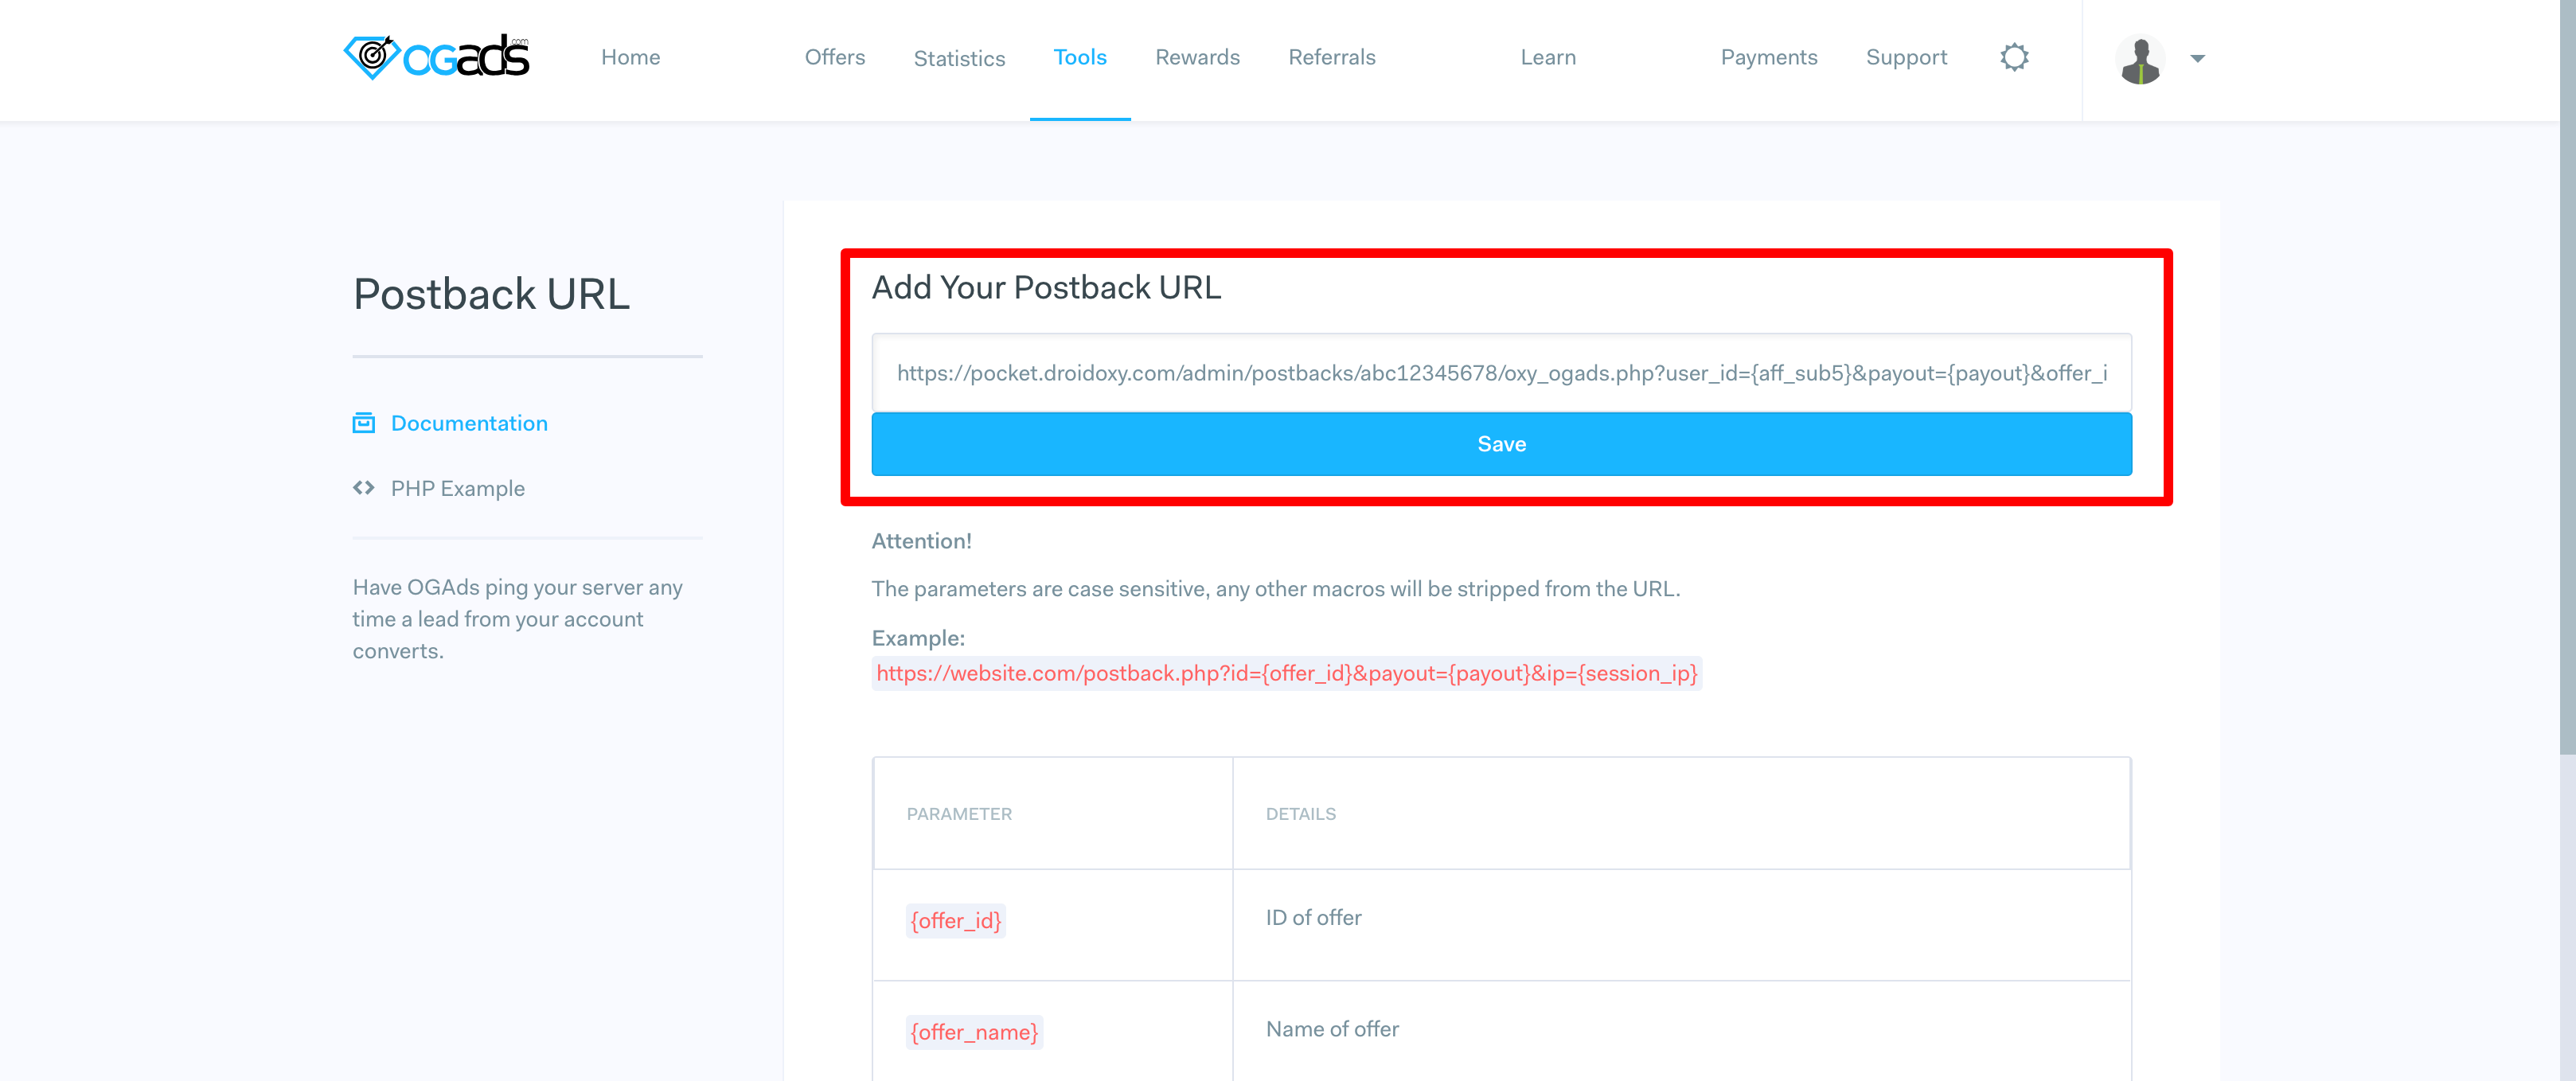Open the settings gear icon

tap(2014, 57)
